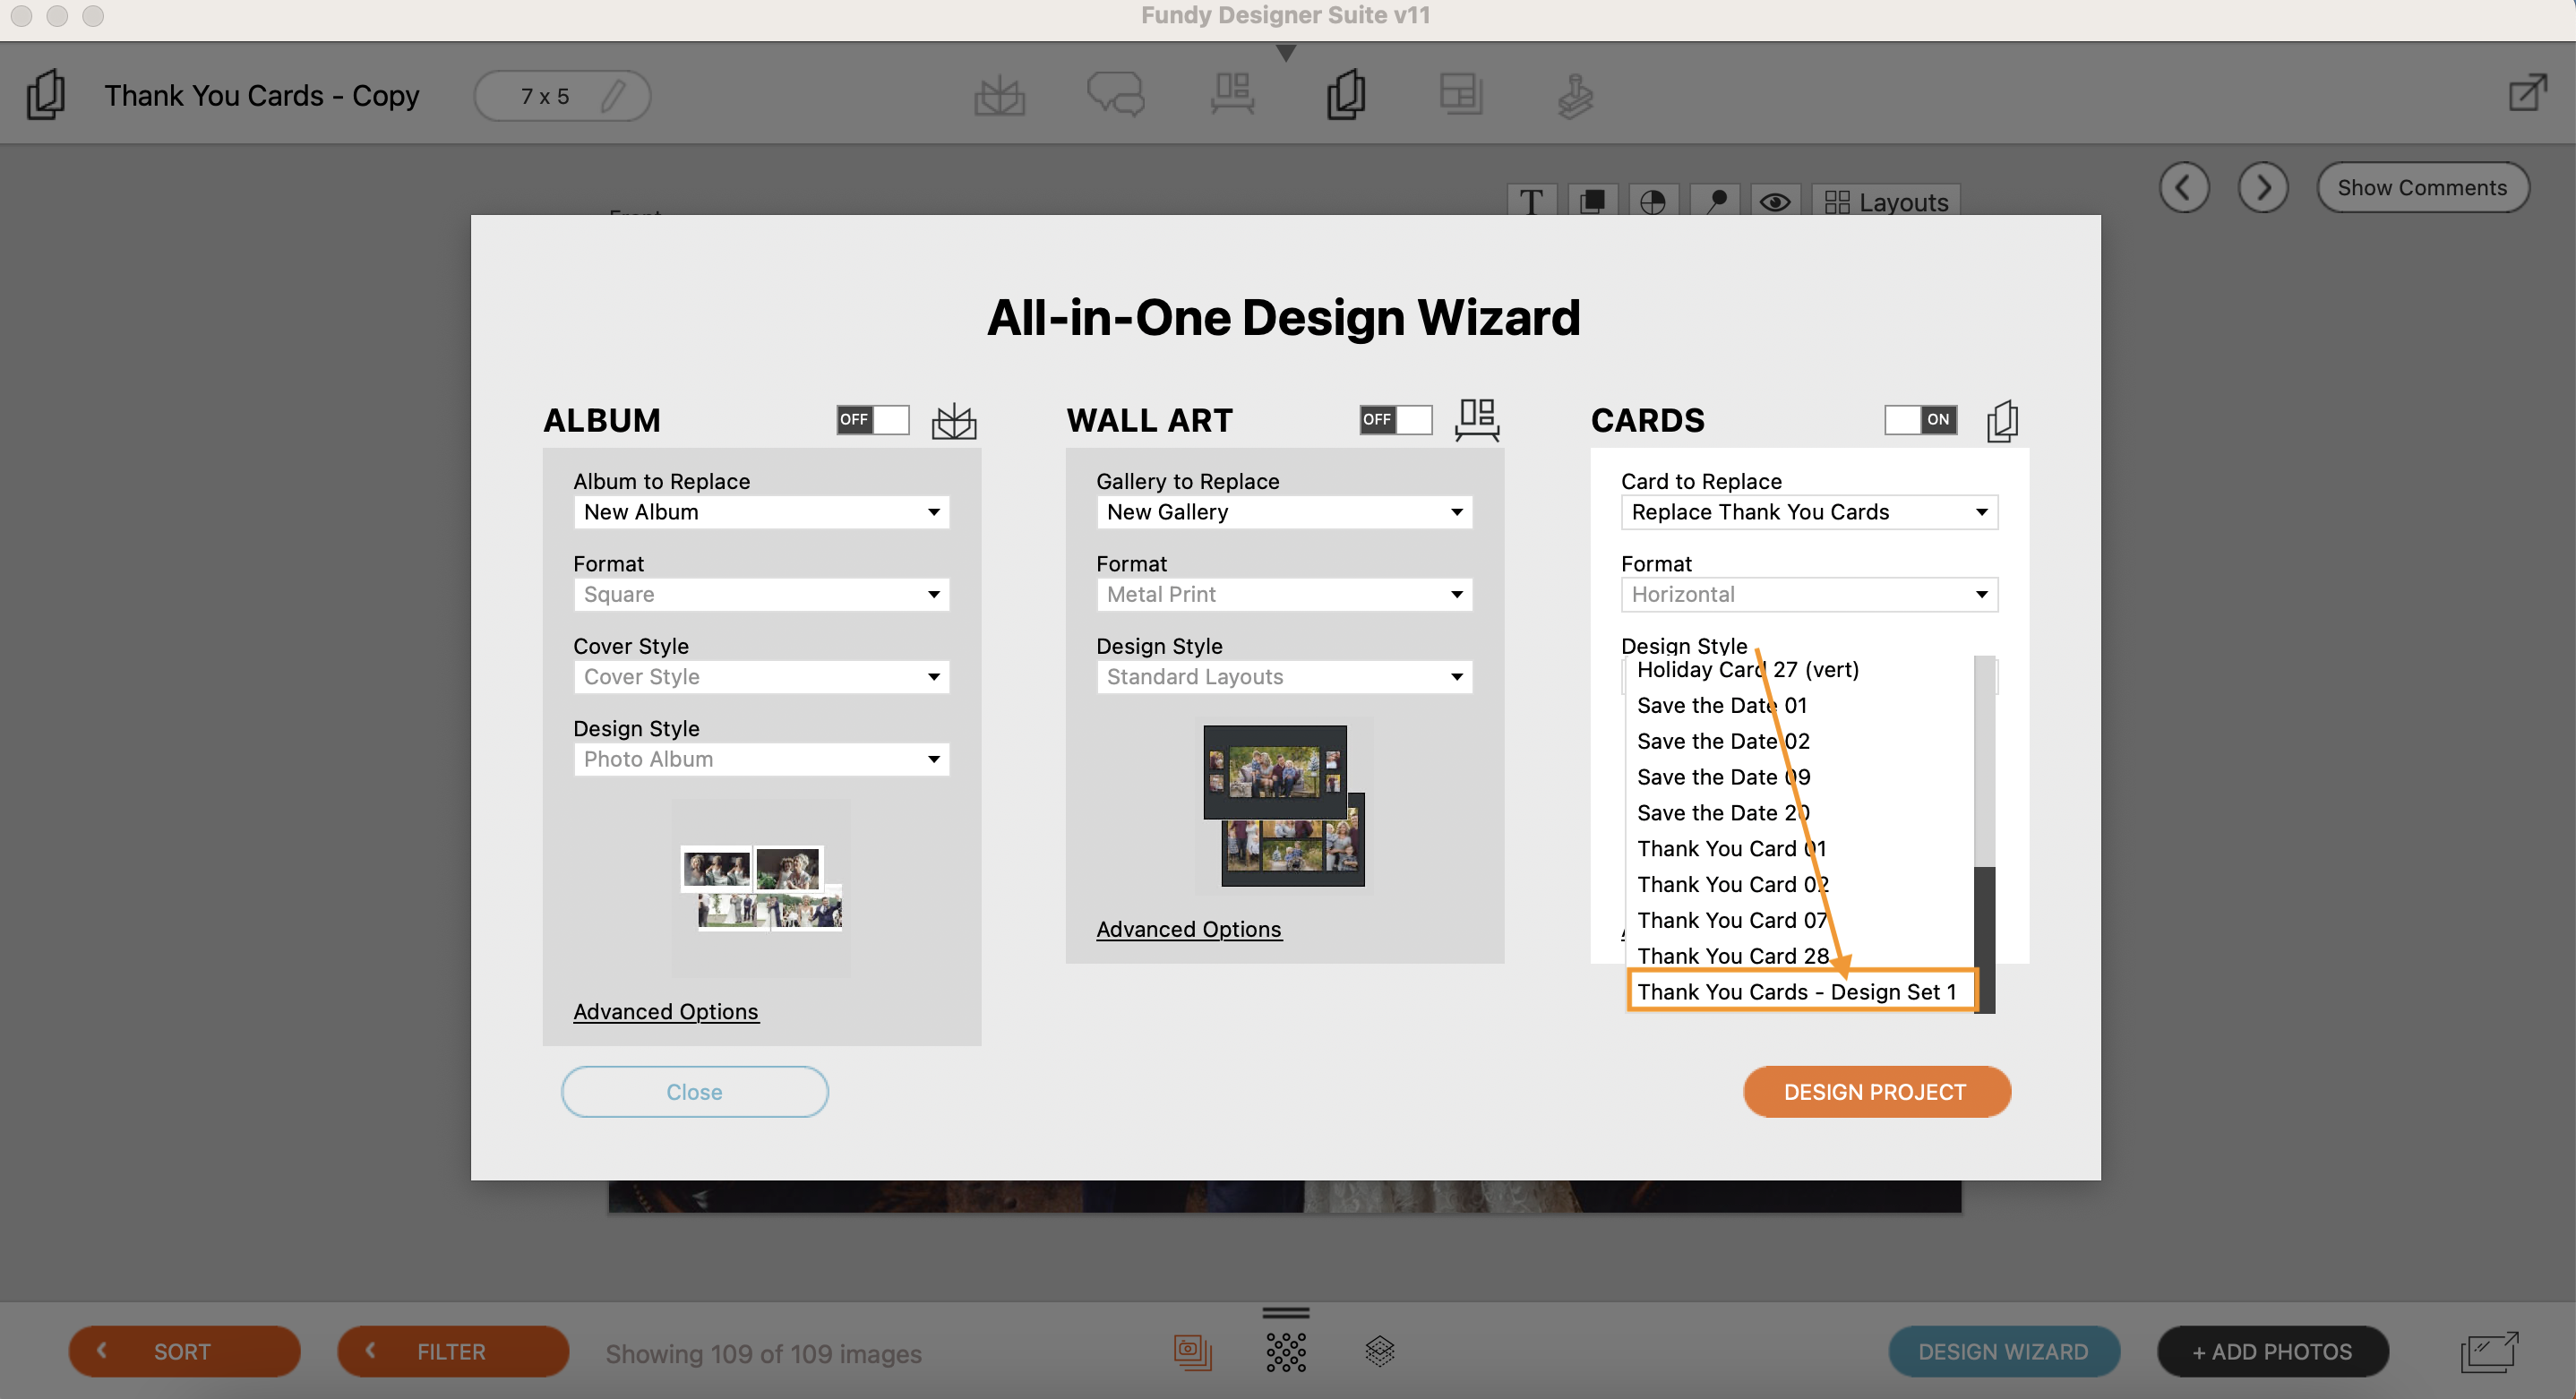Viewport: 2576px width, 1399px height.
Task: Click the wall art preview thumbnail
Action: point(1284,805)
